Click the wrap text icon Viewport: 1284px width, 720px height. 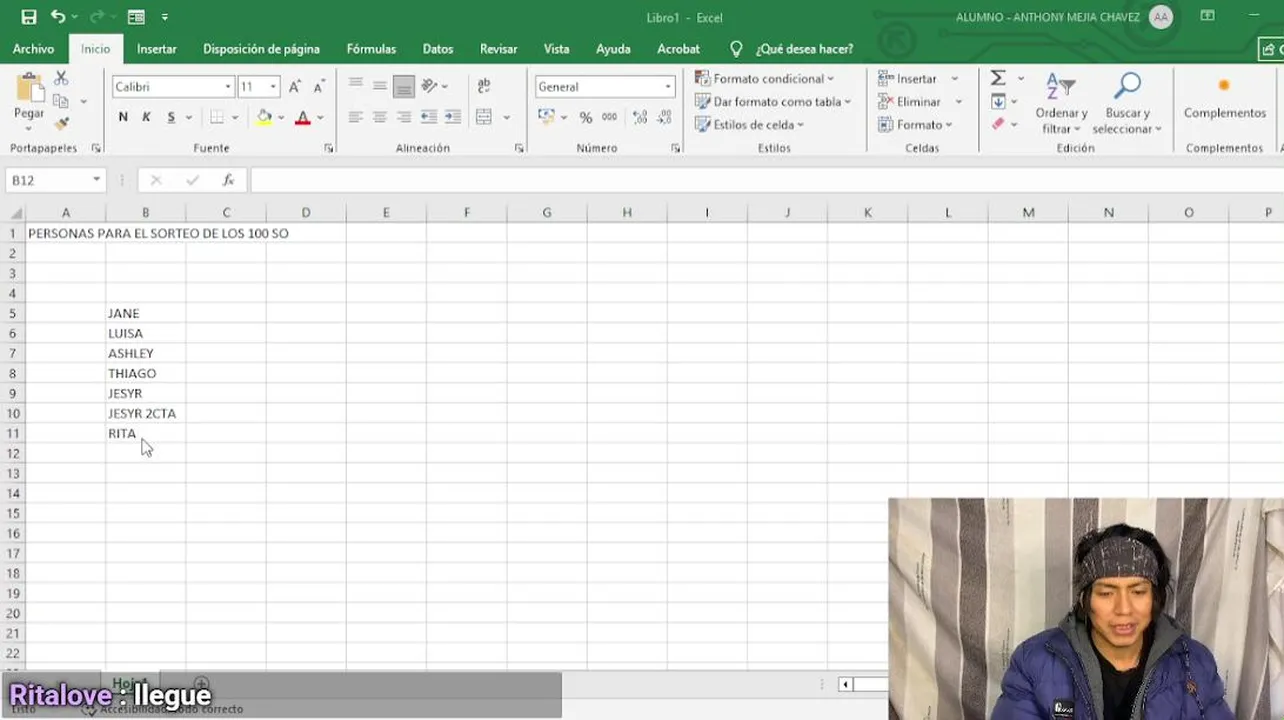[484, 86]
